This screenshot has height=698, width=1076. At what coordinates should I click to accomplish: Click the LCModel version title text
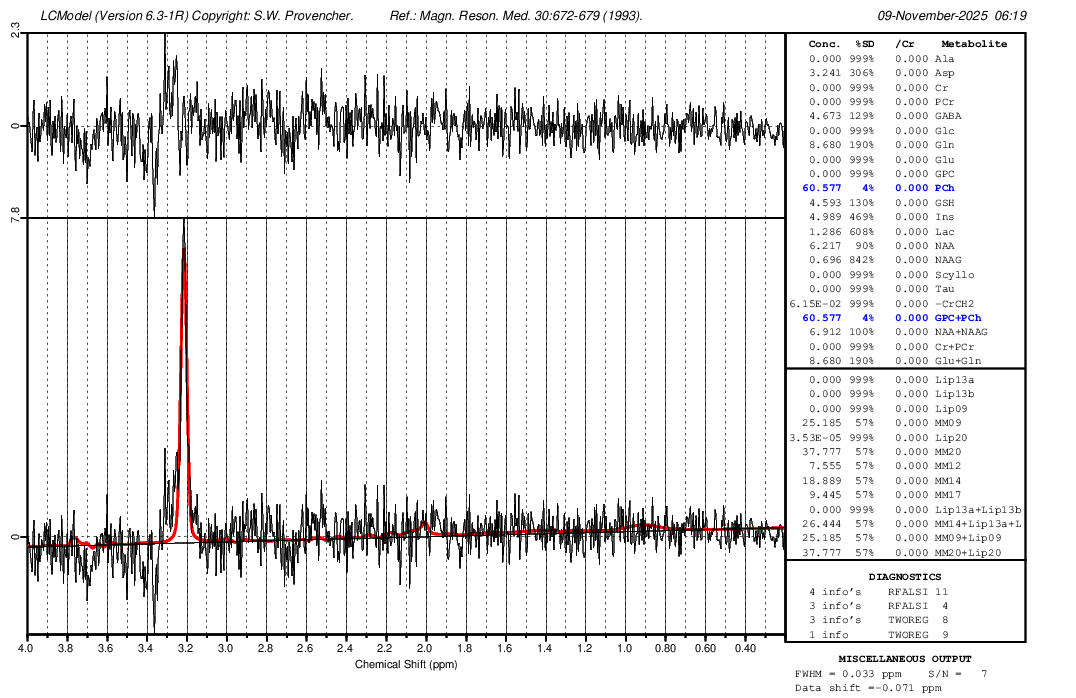(x=200, y=16)
